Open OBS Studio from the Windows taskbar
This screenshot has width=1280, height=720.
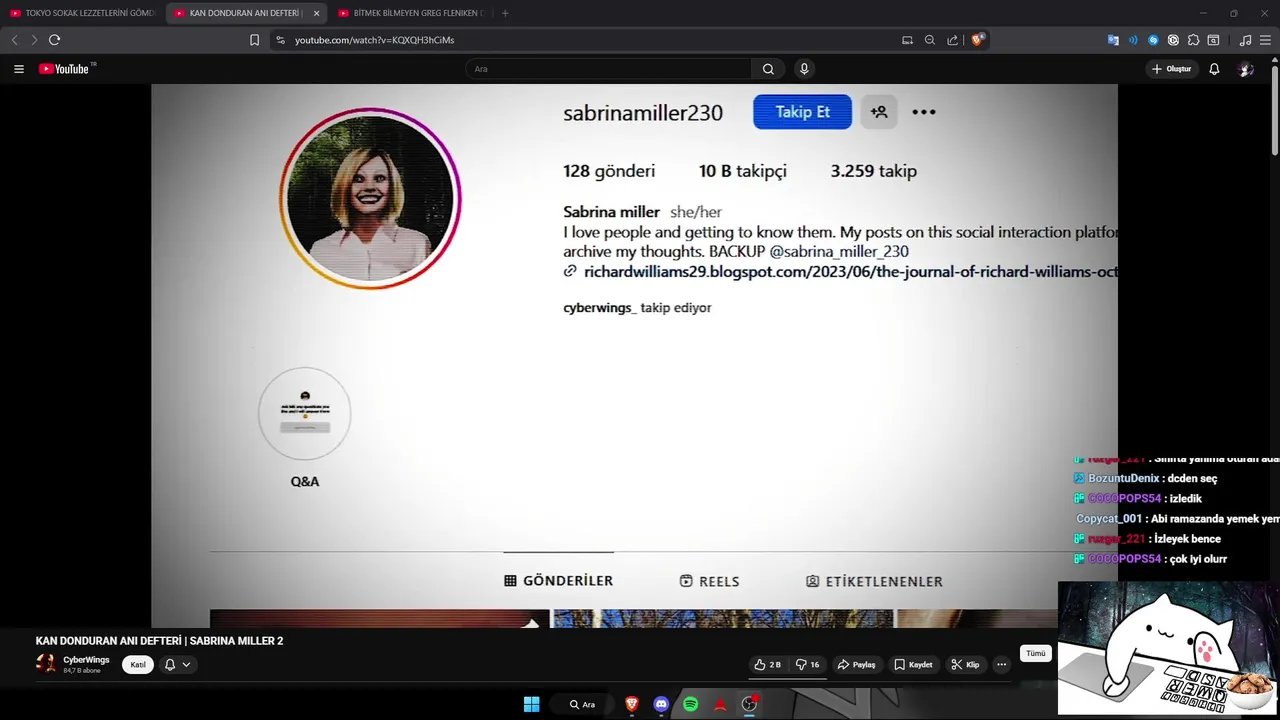(x=749, y=704)
